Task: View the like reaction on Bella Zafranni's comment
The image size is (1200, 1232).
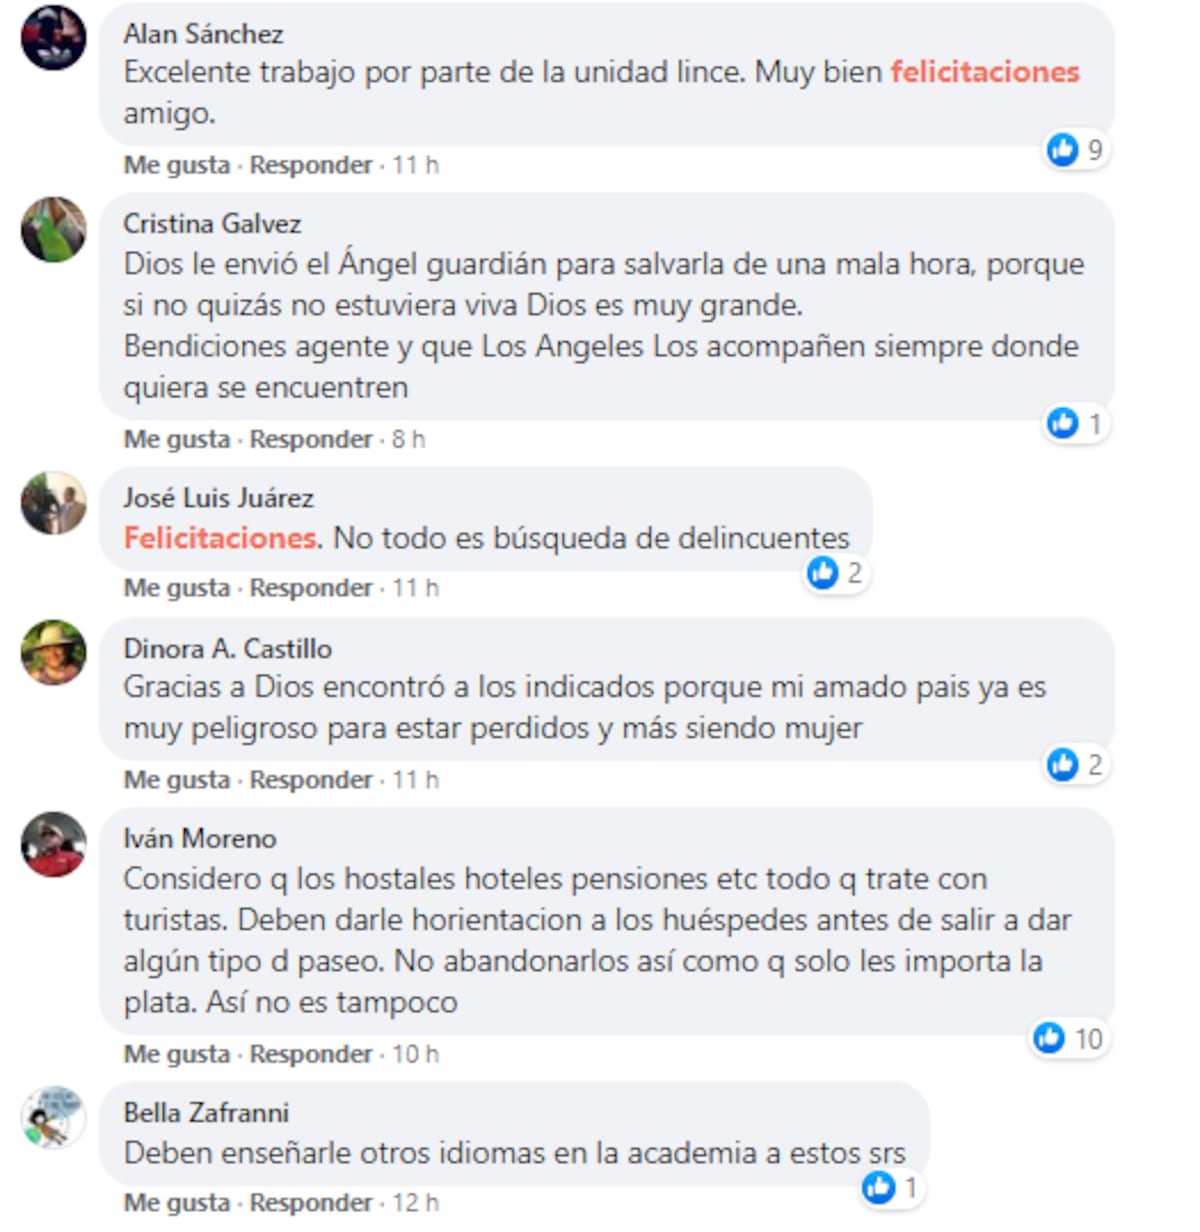Action: click(891, 1188)
